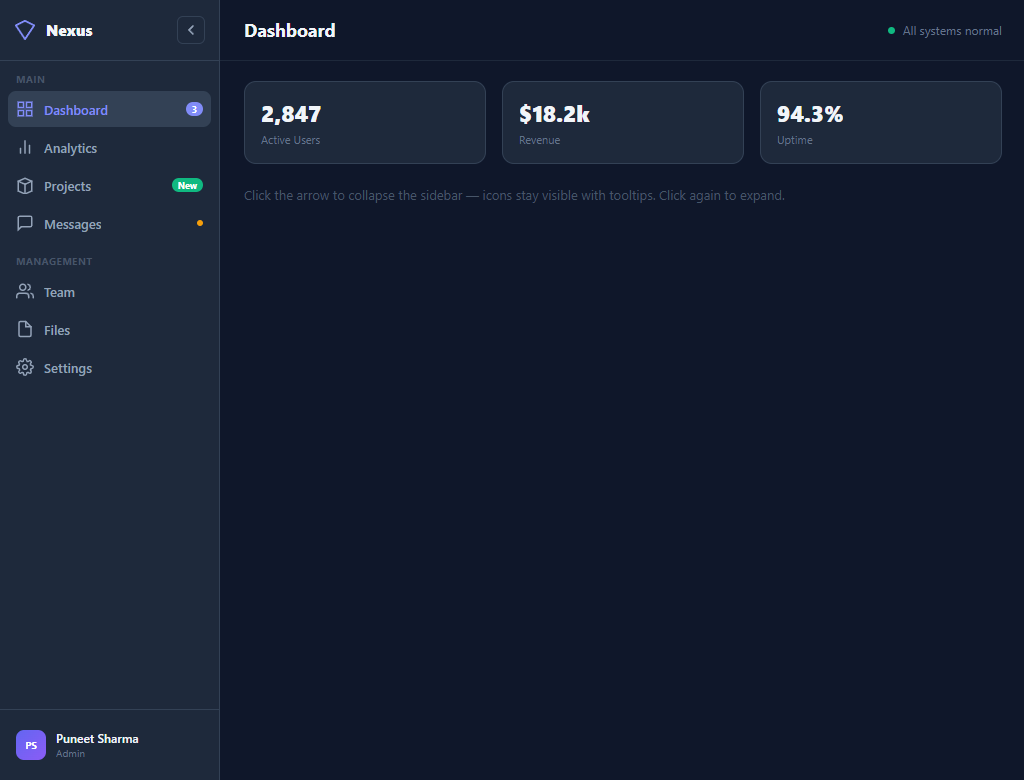Click the green system status dot
The height and width of the screenshot is (780, 1024).
point(891,31)
